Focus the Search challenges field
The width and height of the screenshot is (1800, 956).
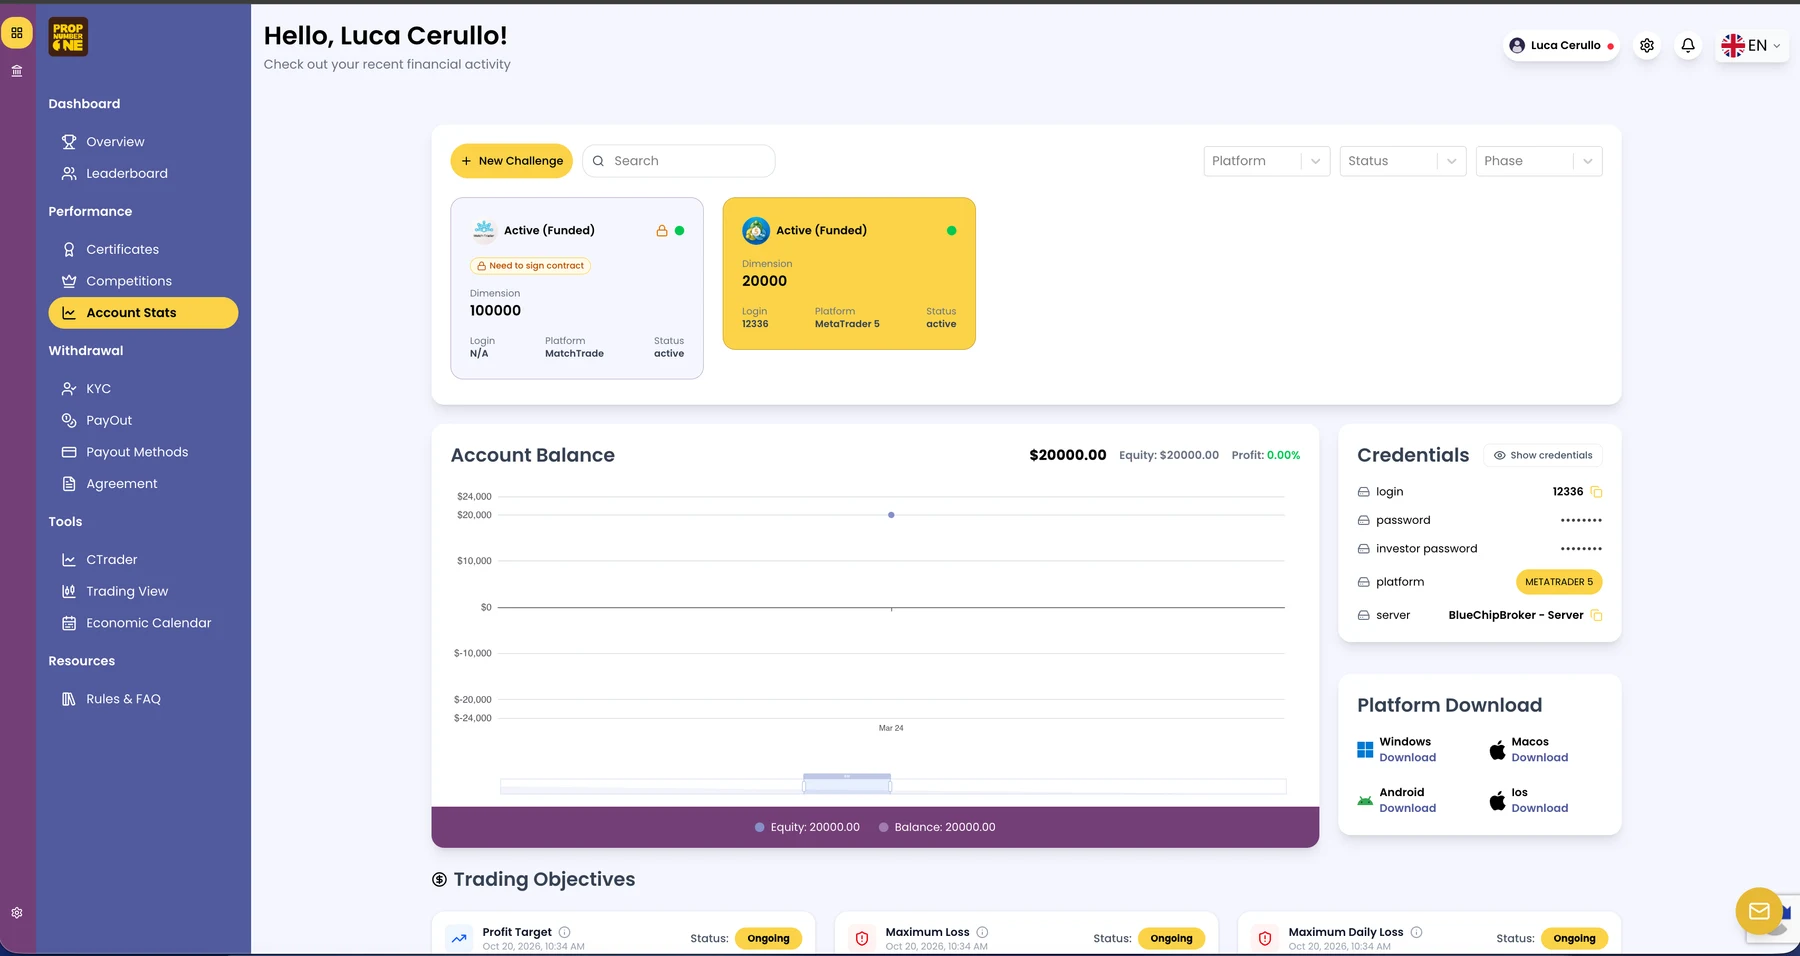tap(679, 161)
